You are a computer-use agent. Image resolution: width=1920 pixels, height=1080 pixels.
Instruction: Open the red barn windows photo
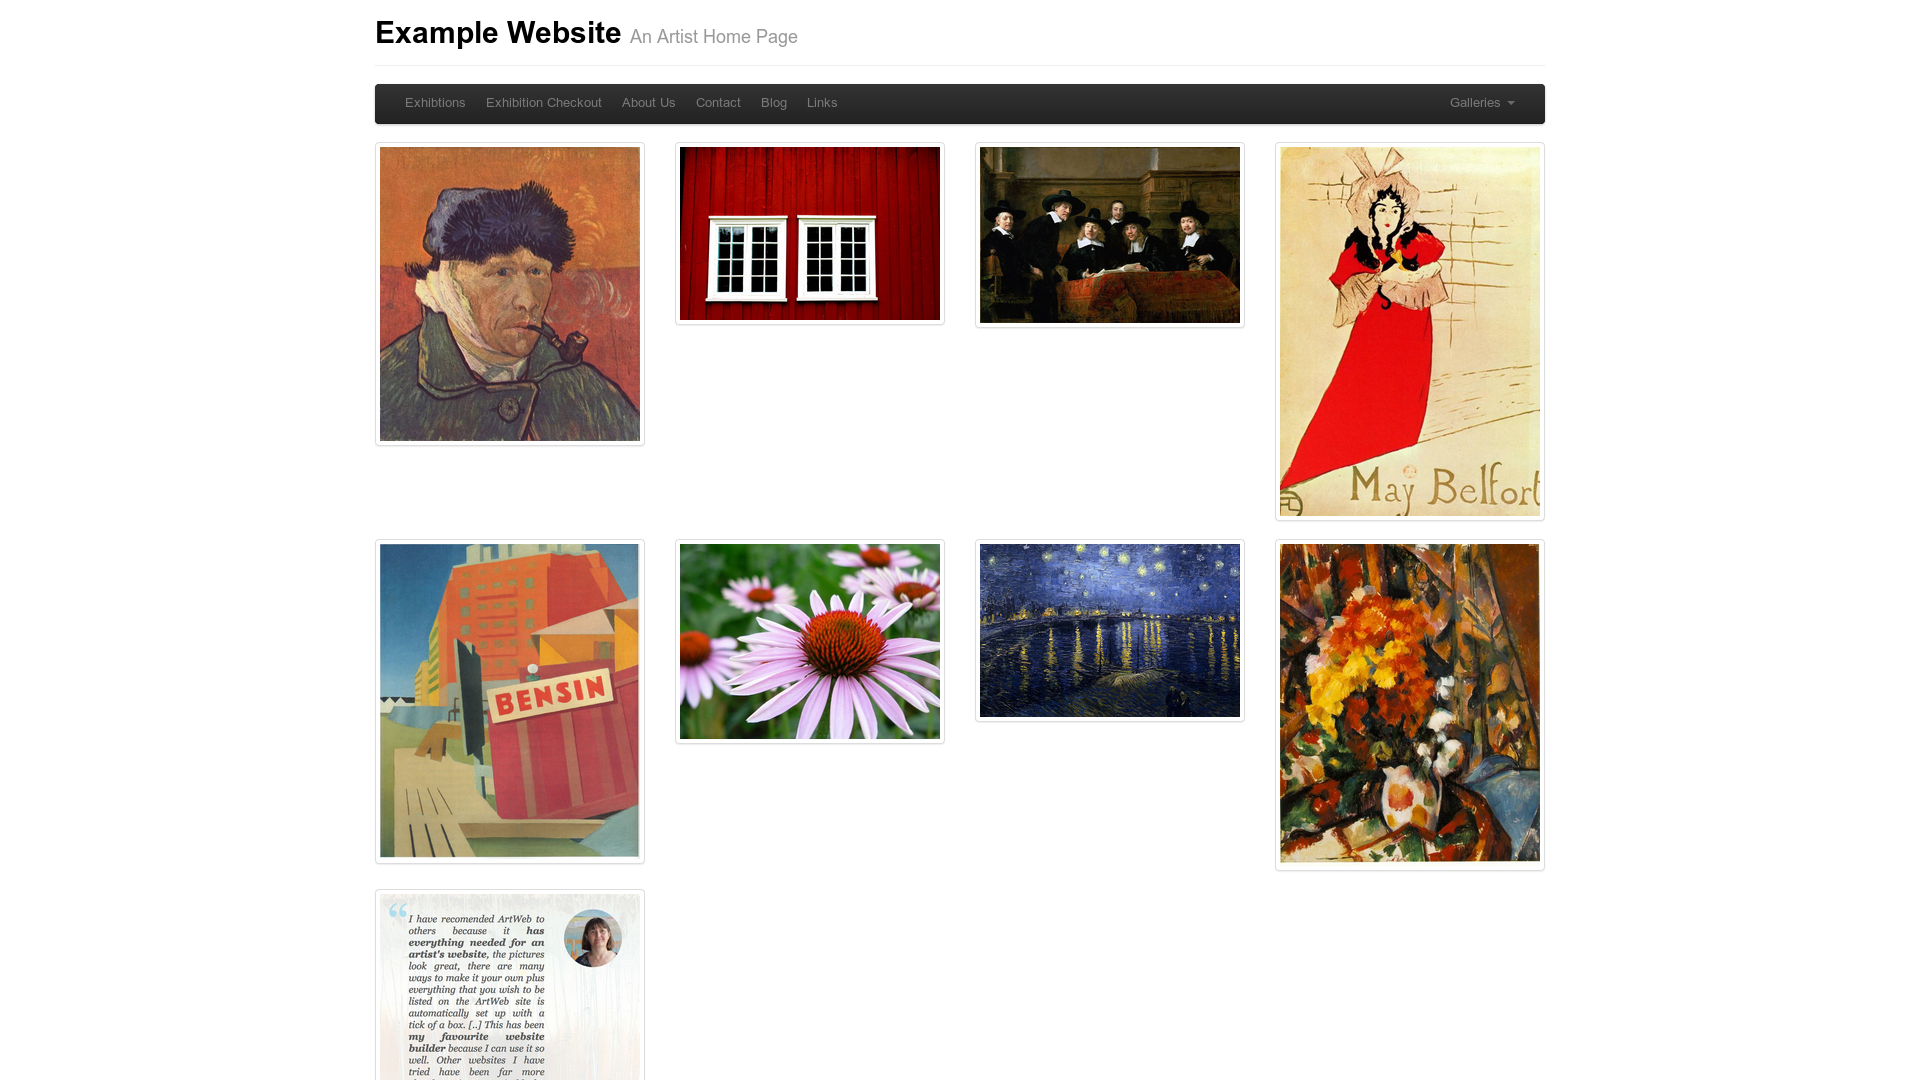click(x=810, y=234)
